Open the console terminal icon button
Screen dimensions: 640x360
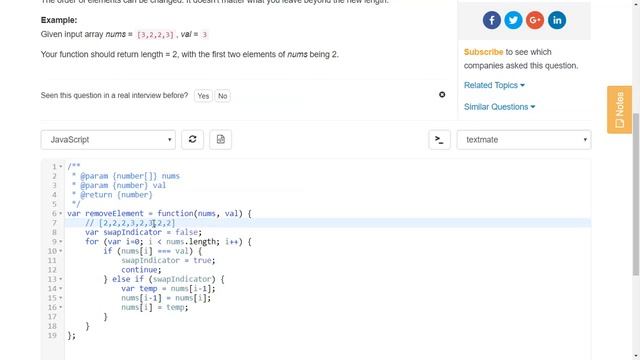click(x=439, y=140)
